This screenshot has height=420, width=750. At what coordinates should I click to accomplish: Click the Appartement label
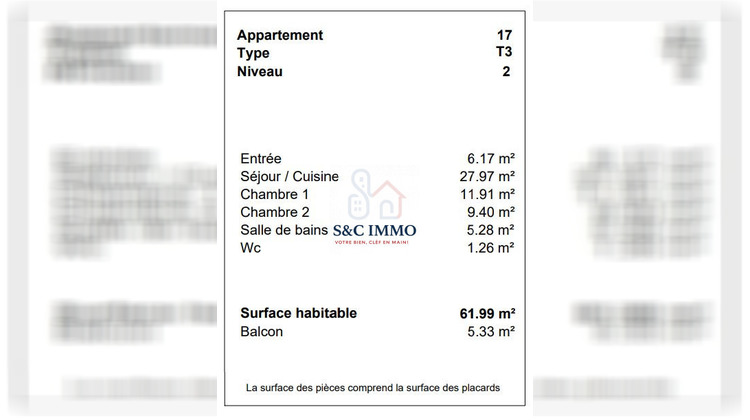click(x=280, y=35)
